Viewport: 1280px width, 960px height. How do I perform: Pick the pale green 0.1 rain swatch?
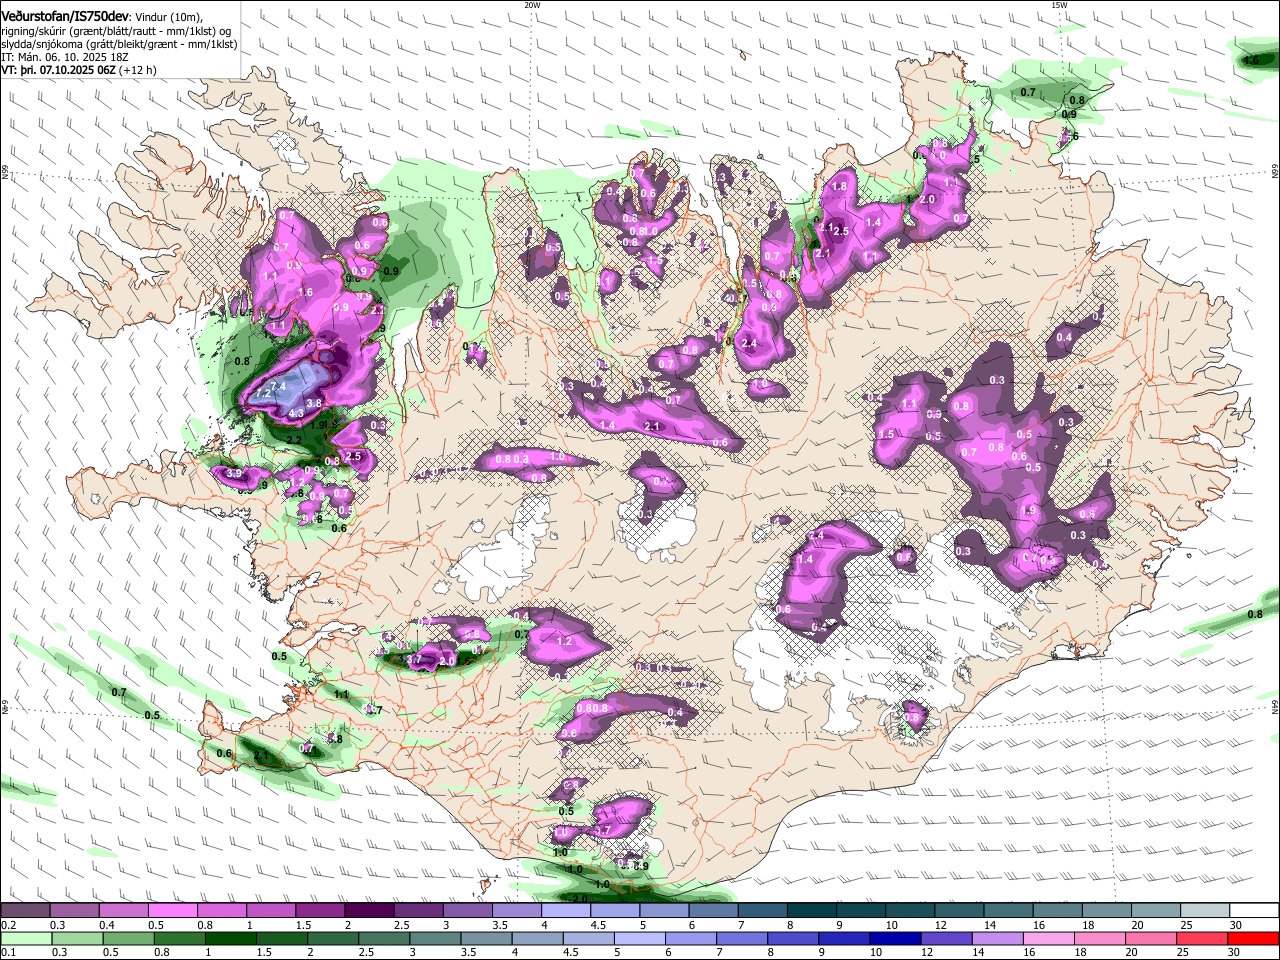tap(24, 939)
